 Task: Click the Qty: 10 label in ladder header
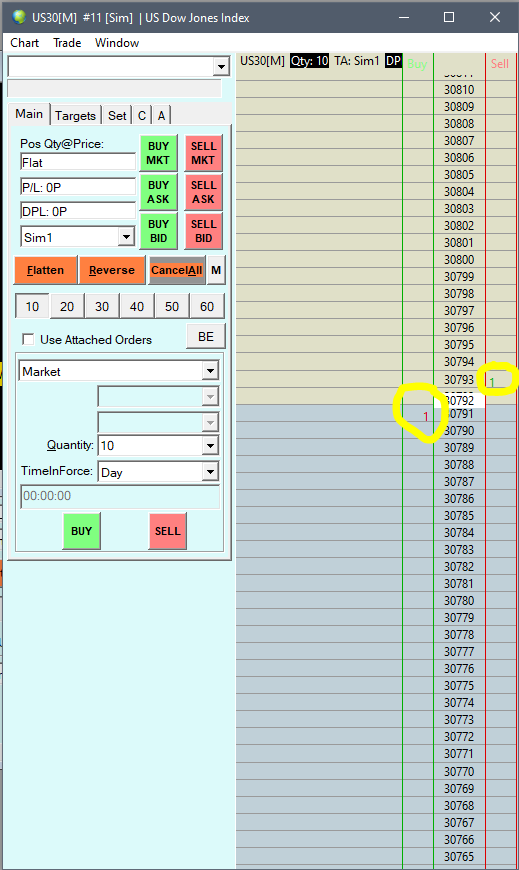pyautogui.click(x=309, y=61)
